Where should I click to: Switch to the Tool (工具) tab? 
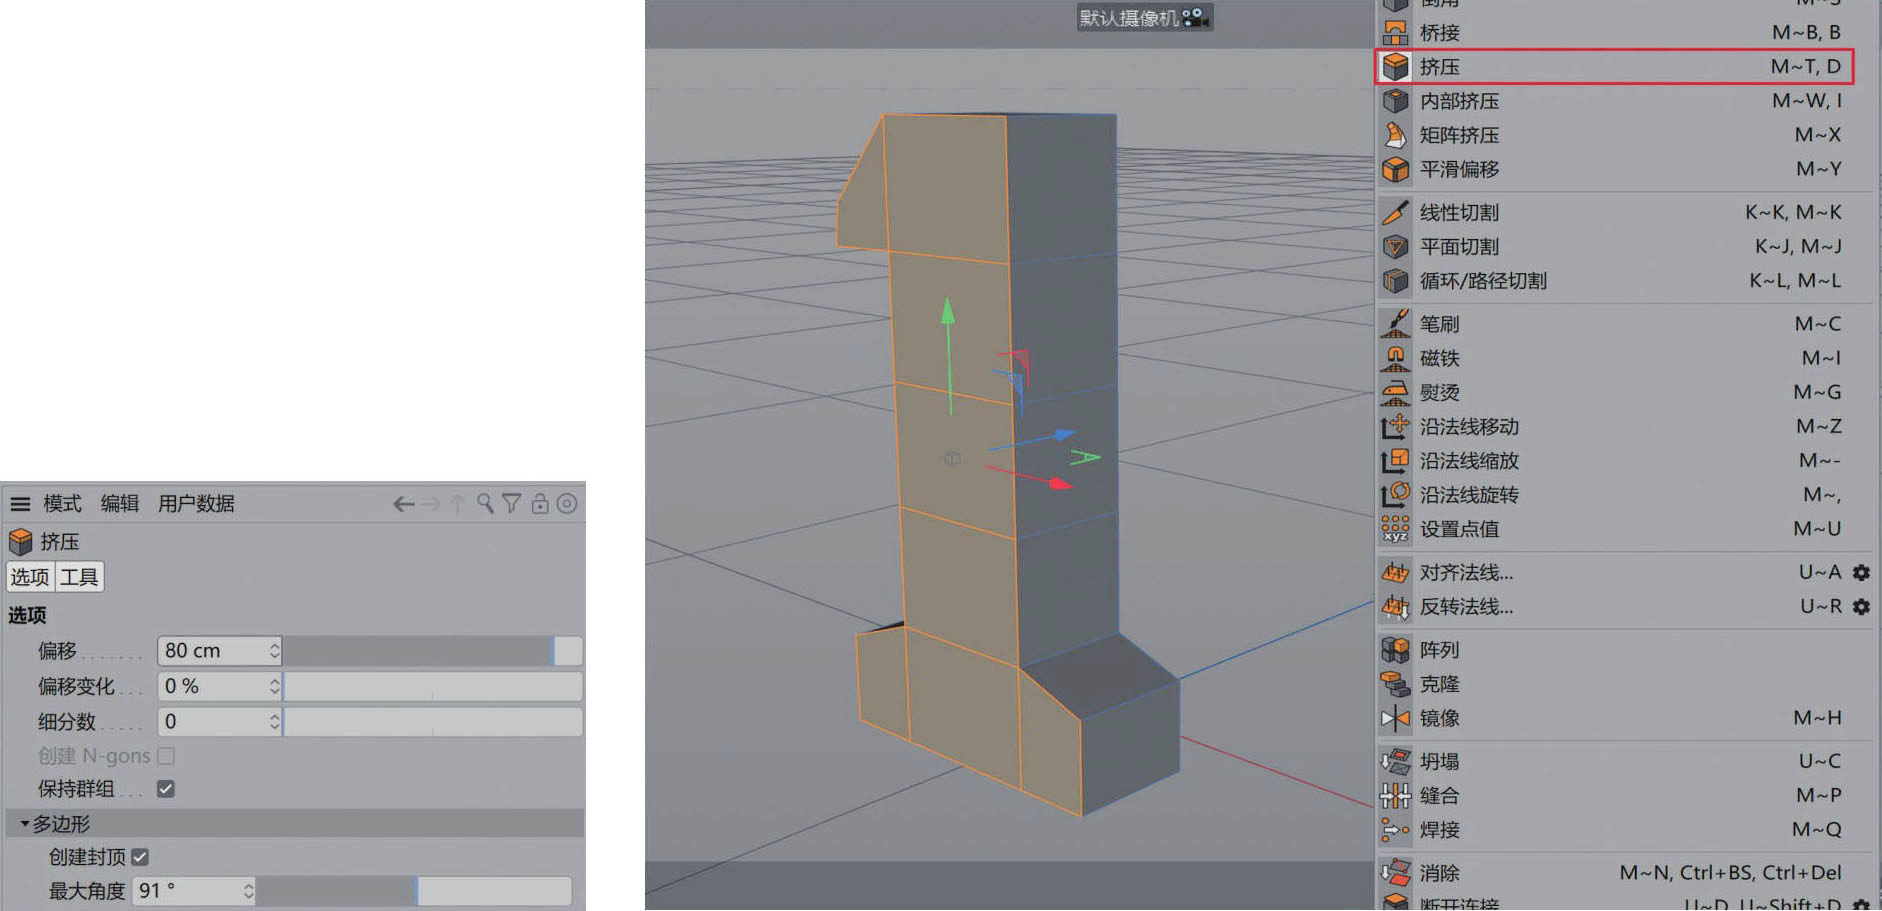79,577
